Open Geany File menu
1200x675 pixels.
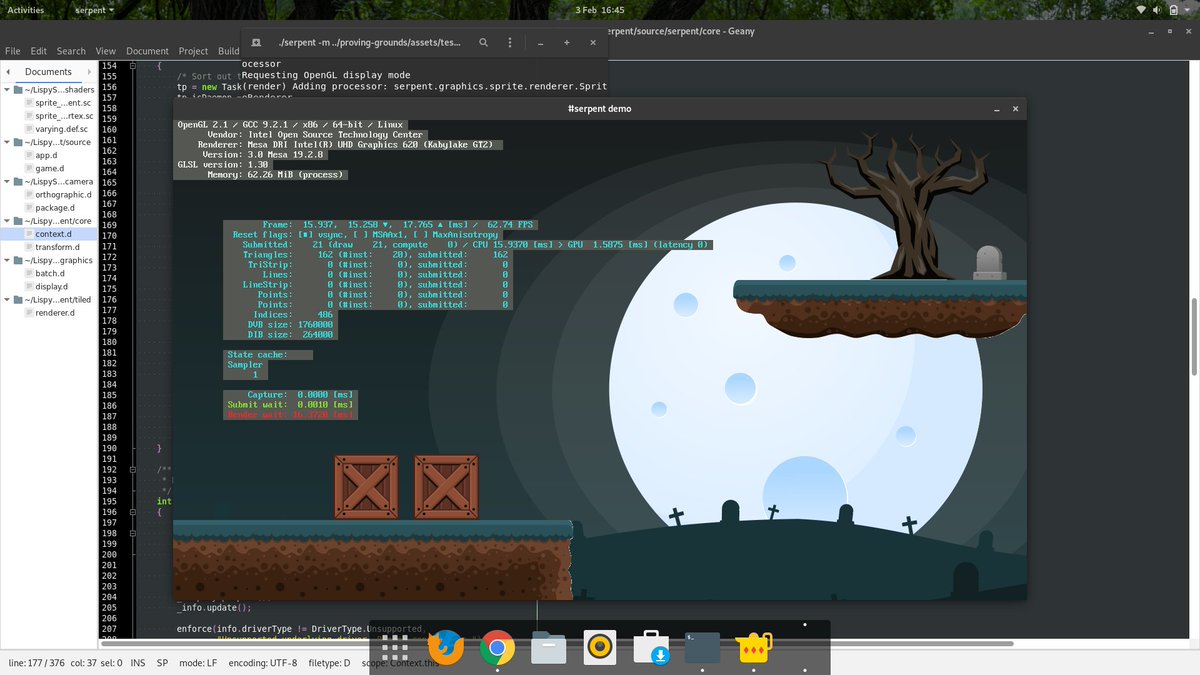[12, 51]
